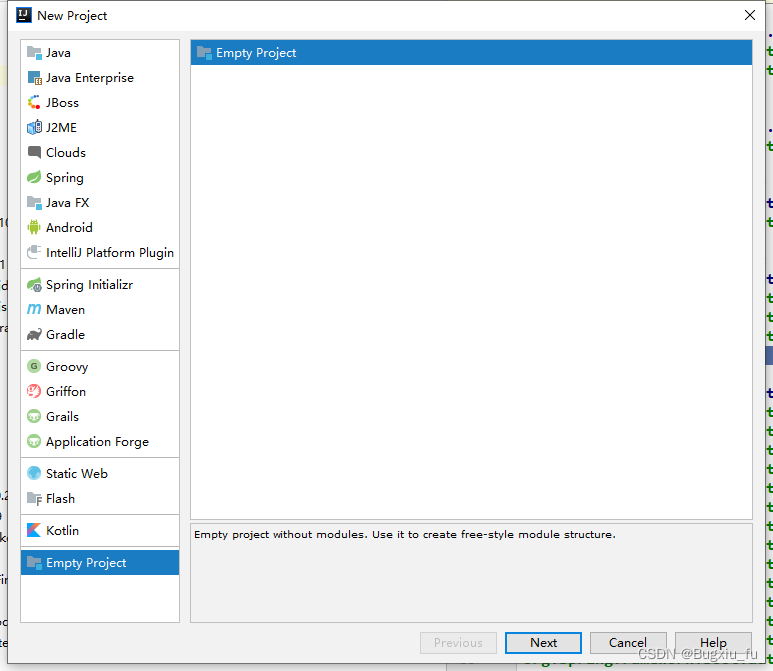Screen dimensions: 773x671
Task: Choose the 'Groovy' list entry text
Action: 67,367
